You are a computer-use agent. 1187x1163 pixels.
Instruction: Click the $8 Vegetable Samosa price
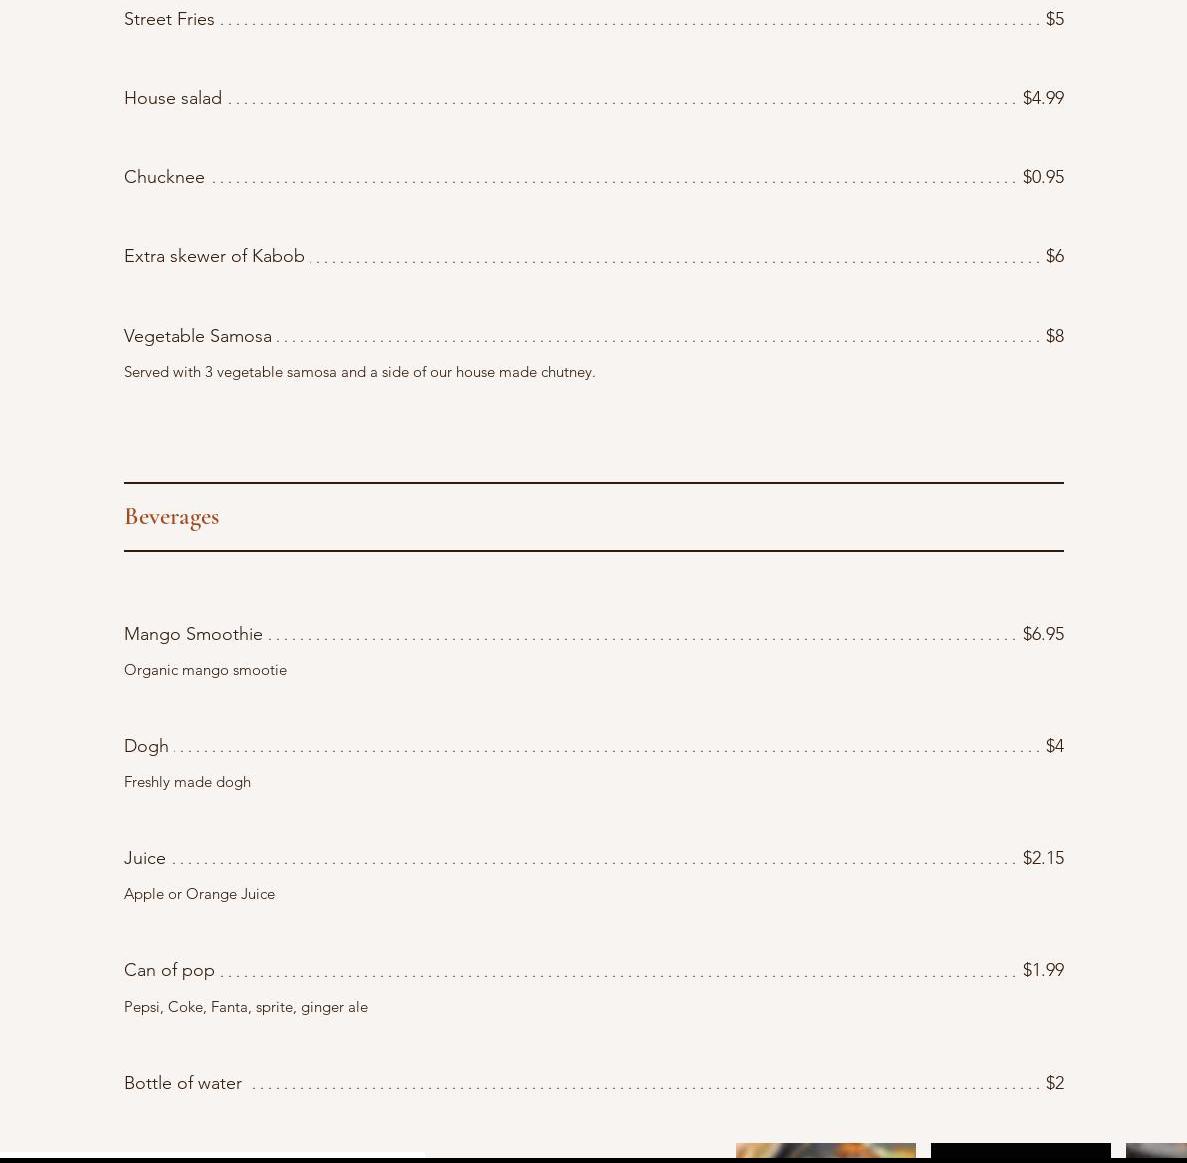[x=1055, y=336]
